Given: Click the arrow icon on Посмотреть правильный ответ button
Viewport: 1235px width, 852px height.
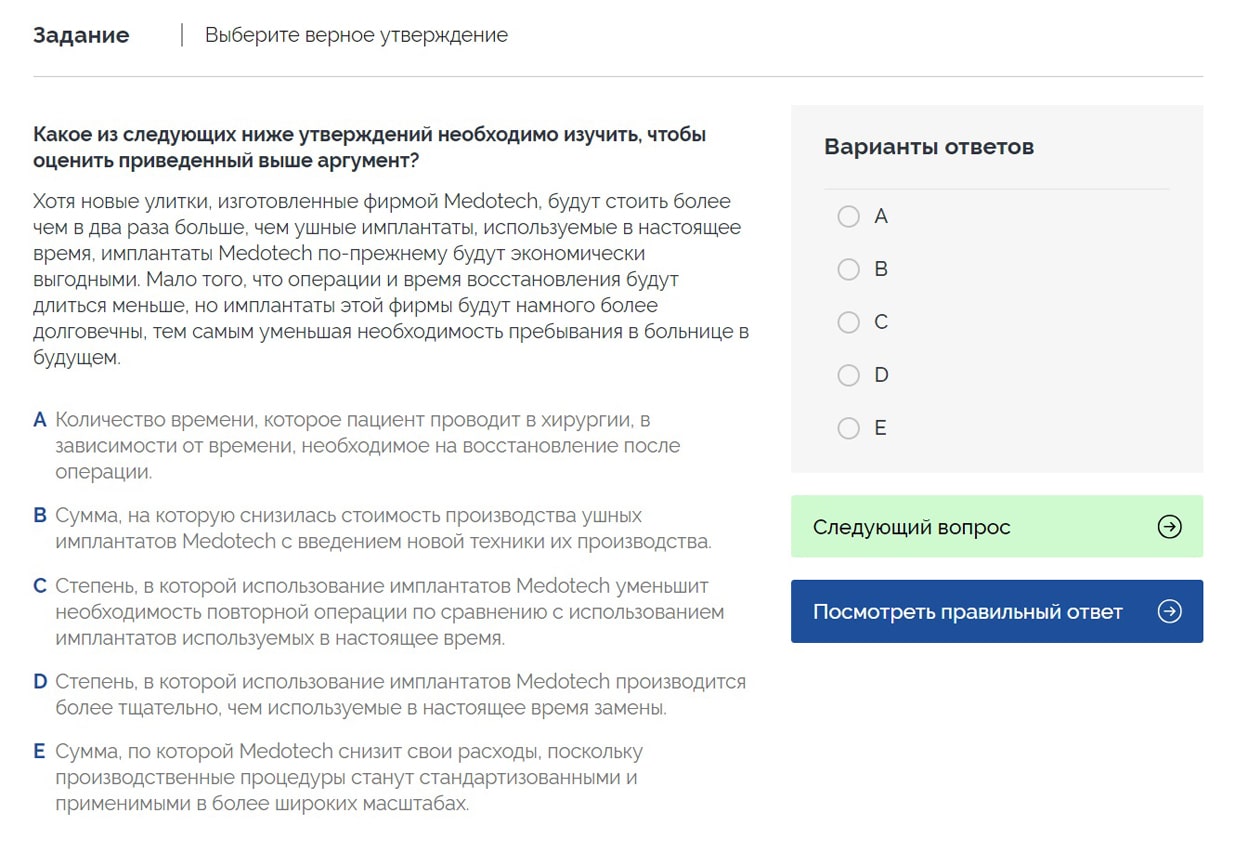Looking at the screenshot, I should (1168, 611).
